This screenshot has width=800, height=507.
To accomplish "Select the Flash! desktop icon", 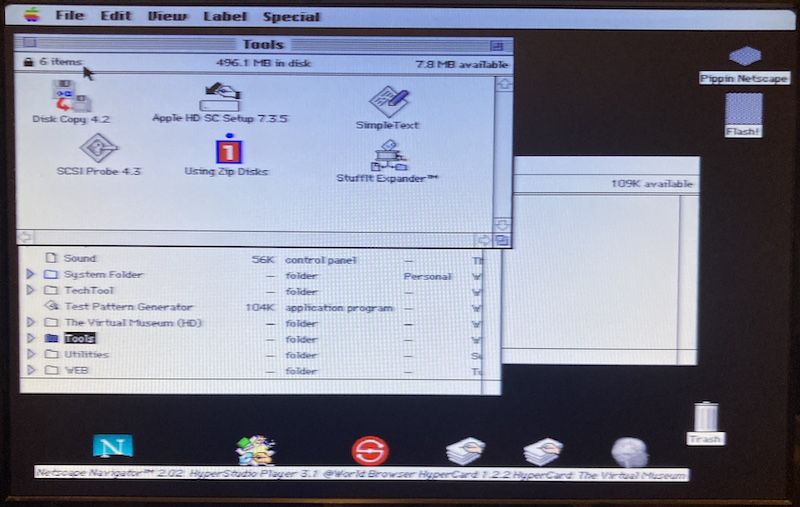I will tap(744, 109).
